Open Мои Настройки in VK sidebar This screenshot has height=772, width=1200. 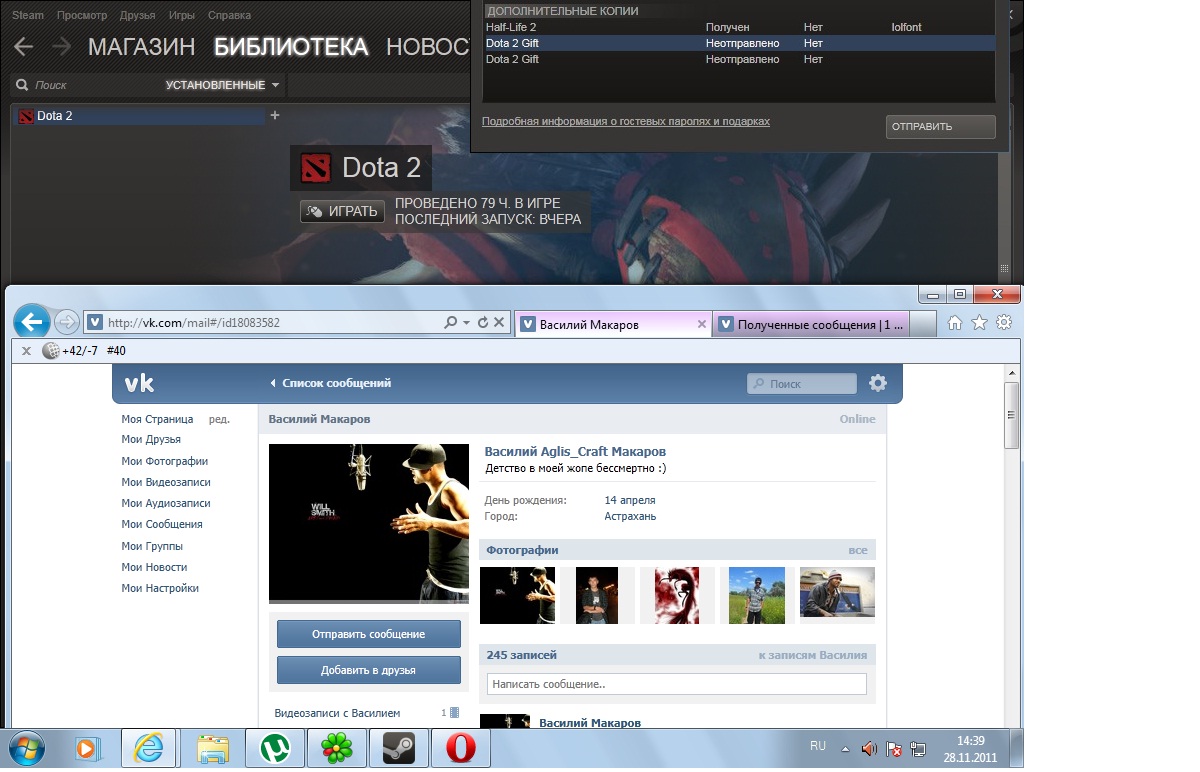point(160,588)
